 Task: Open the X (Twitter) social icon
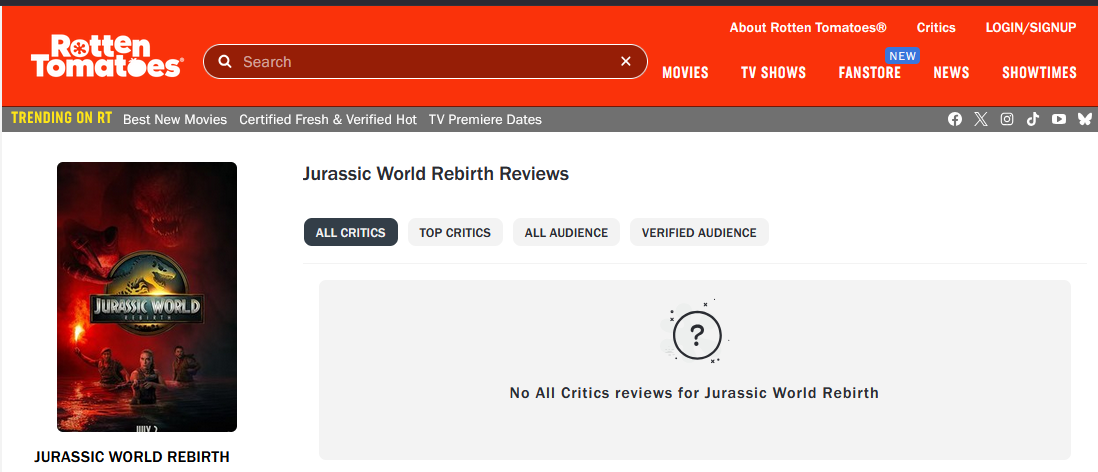tap(981, 119)
